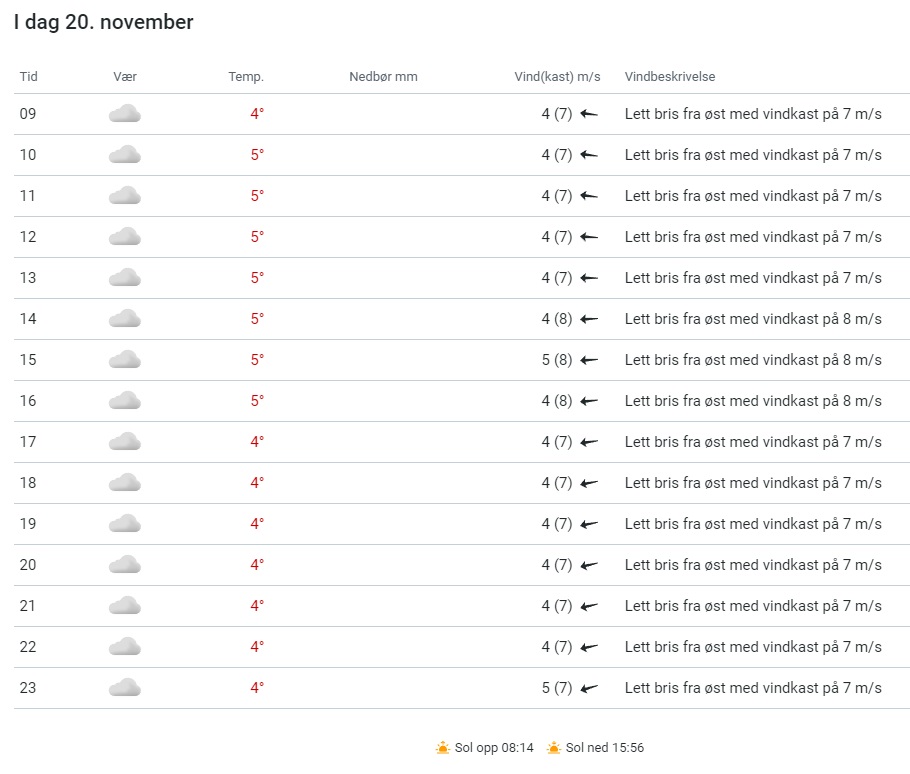Click the 5° temperature at hour 13

[x=257, y=278]
